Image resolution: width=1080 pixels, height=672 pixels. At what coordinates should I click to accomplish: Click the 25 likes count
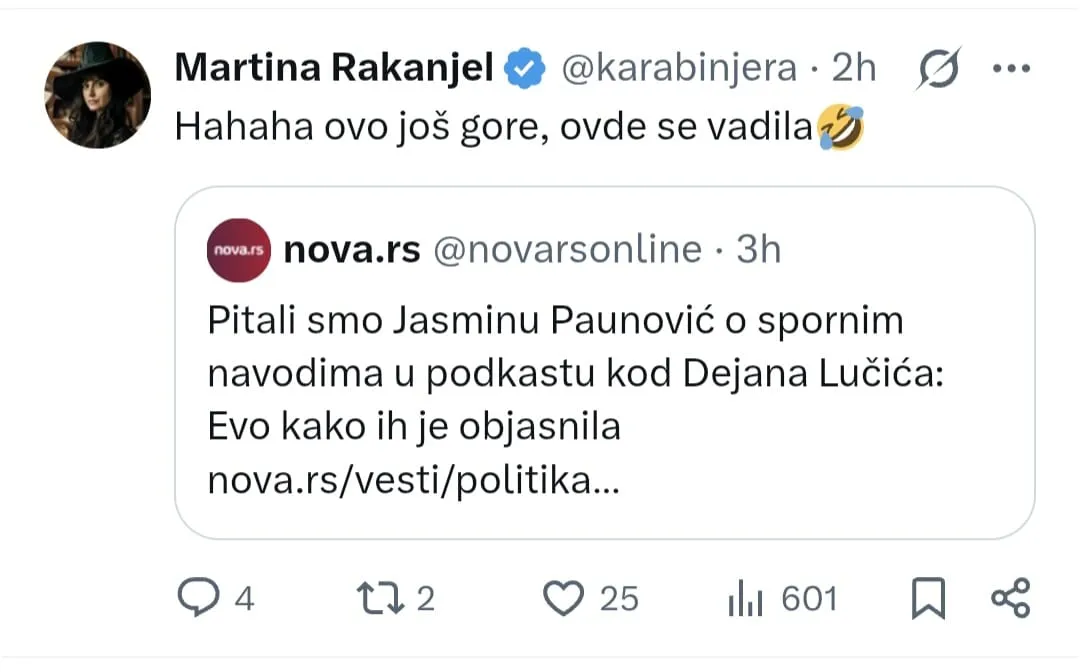pyautogui.click(x=619, y=598)
